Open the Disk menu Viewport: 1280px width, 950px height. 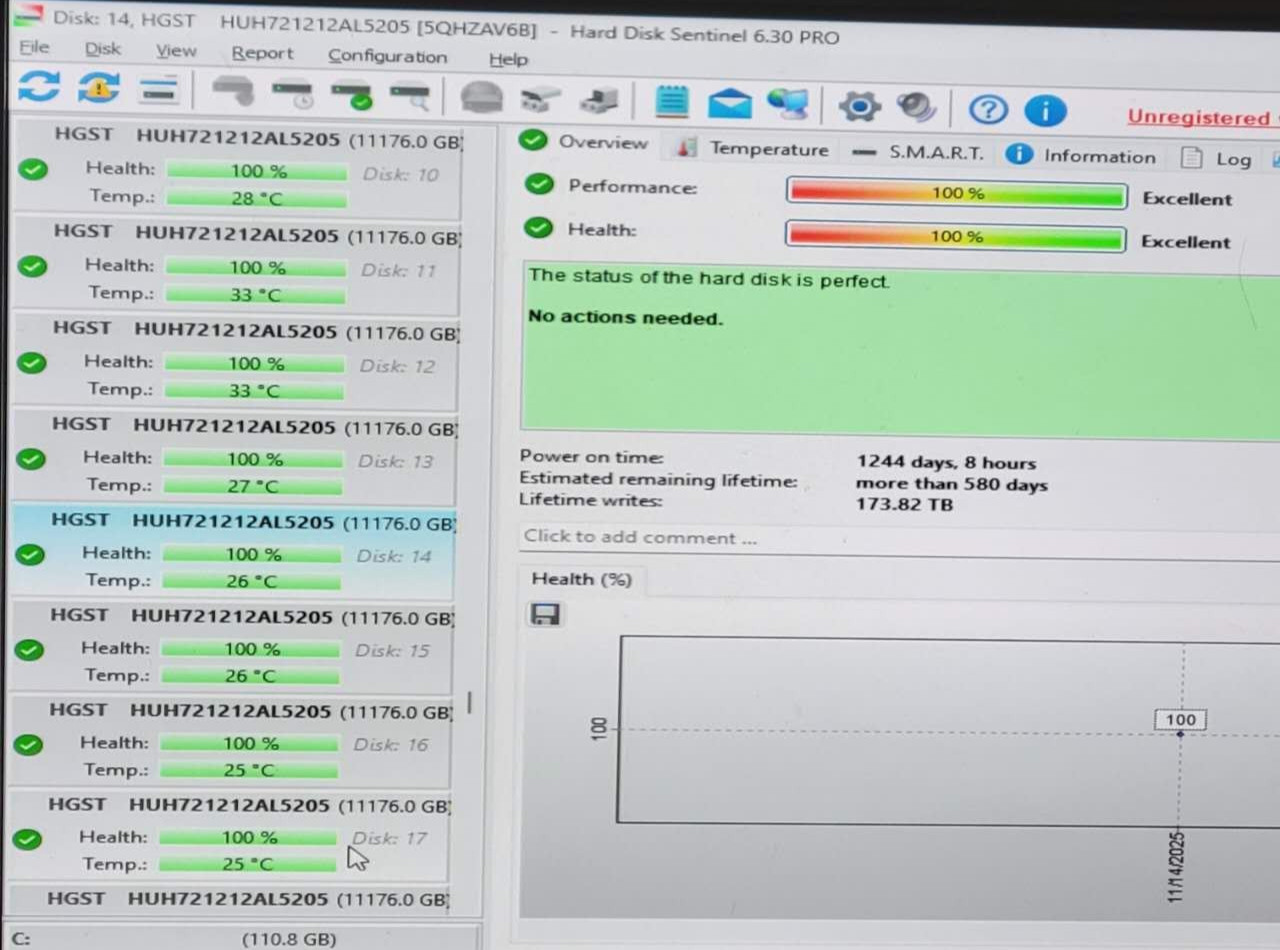(102, 49)
